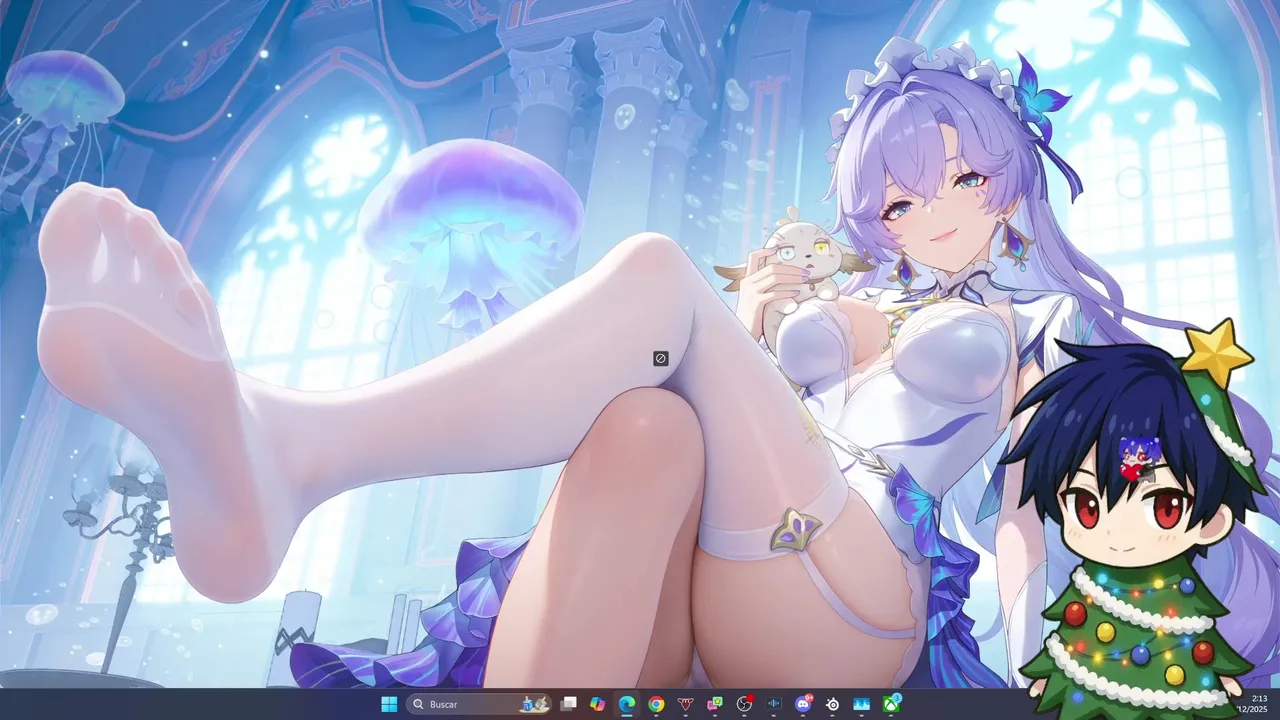
Task: Click the Buscar search box
Action: pos(479,704)
